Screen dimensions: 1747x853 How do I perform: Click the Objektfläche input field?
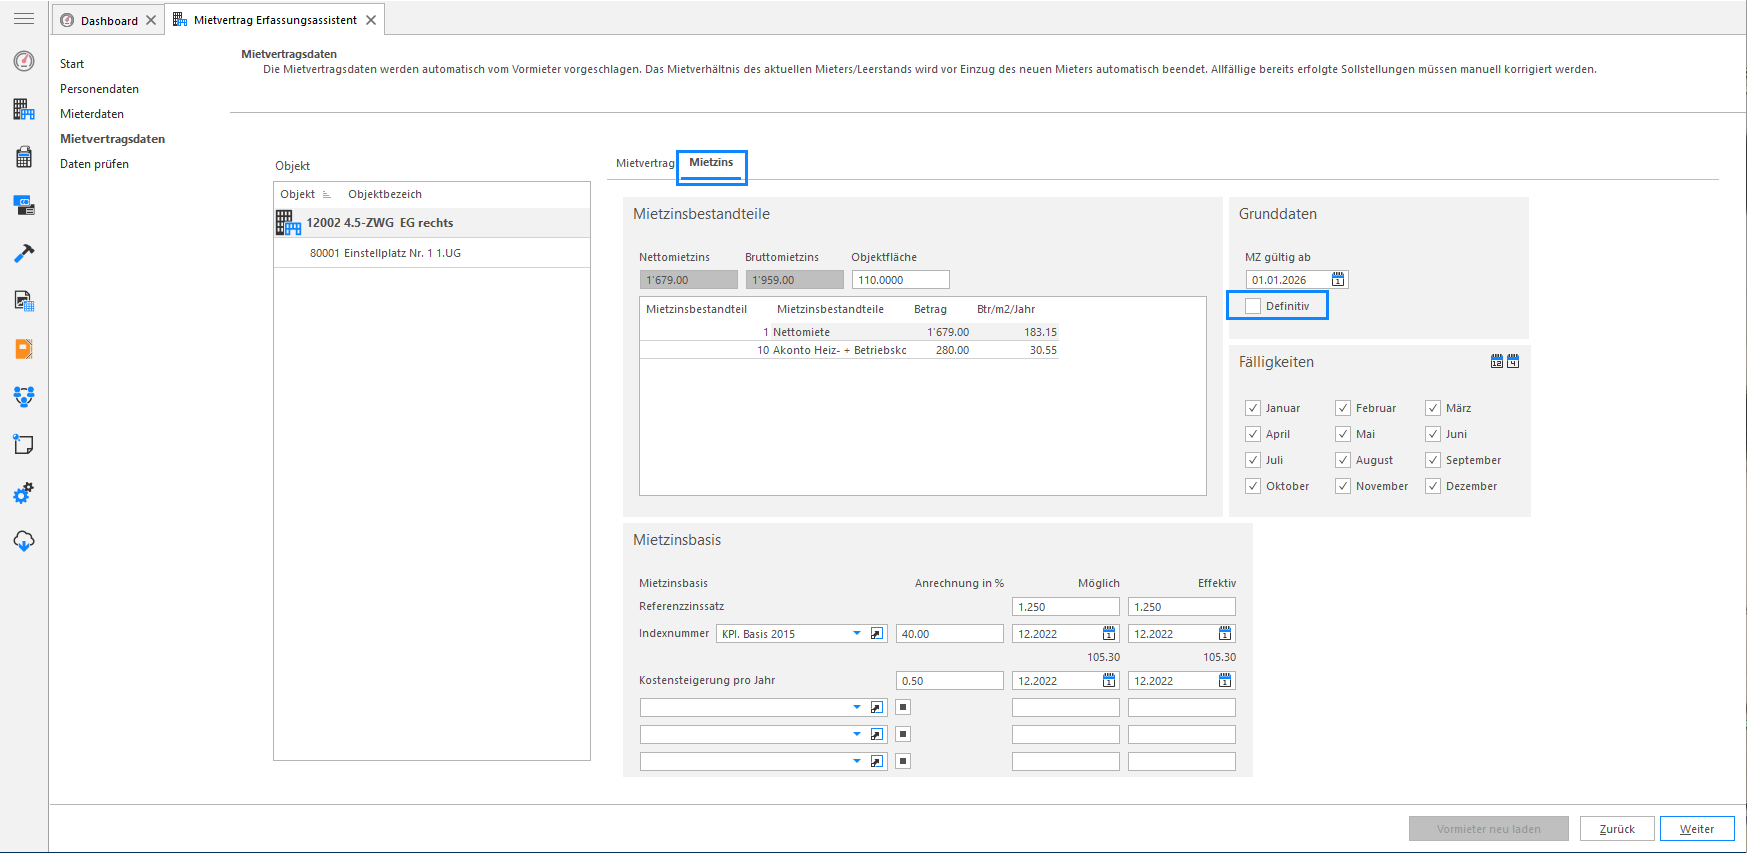pos(900,280)
